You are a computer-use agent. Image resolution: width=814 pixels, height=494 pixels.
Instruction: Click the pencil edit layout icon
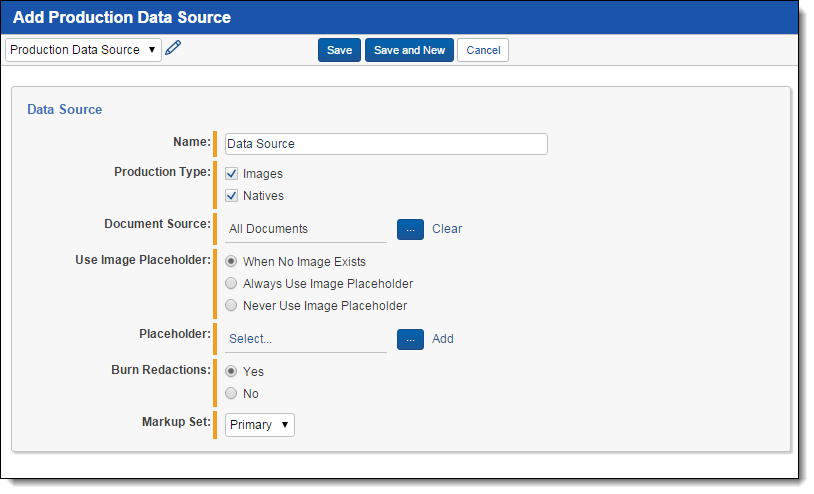point(173,48)
